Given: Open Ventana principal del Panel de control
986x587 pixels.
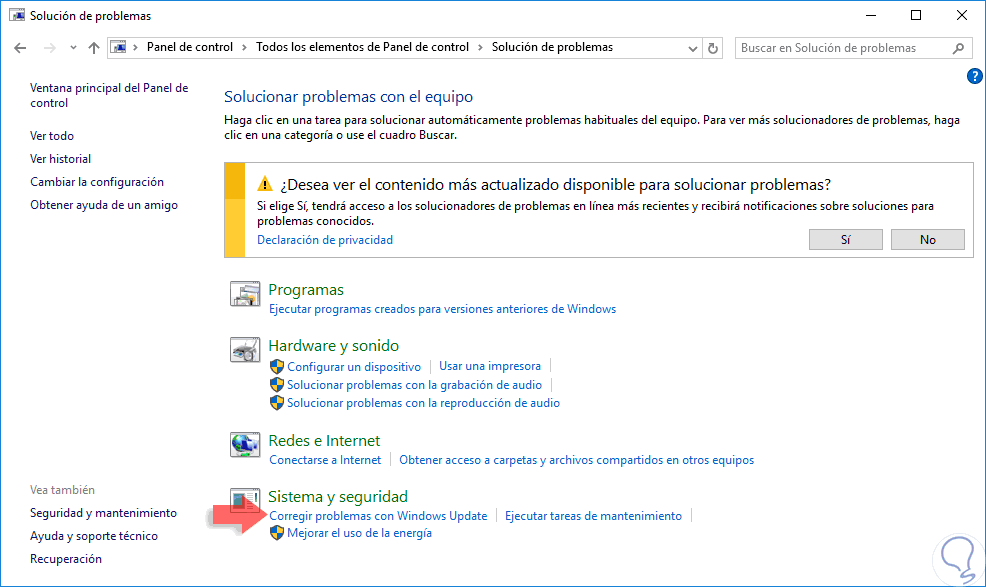Looking at the screenshot, I should pyautogui.click(x=109, y=96).
